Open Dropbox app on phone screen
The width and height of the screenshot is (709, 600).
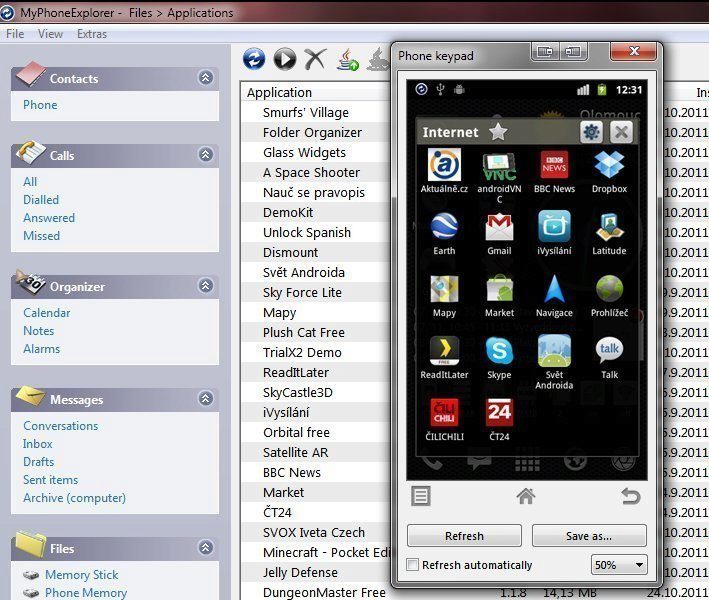[609, 169]
